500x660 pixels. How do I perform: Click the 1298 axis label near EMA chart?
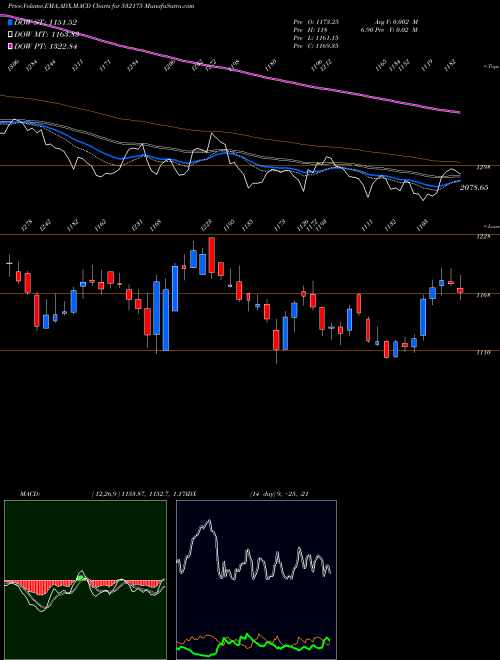484,168
